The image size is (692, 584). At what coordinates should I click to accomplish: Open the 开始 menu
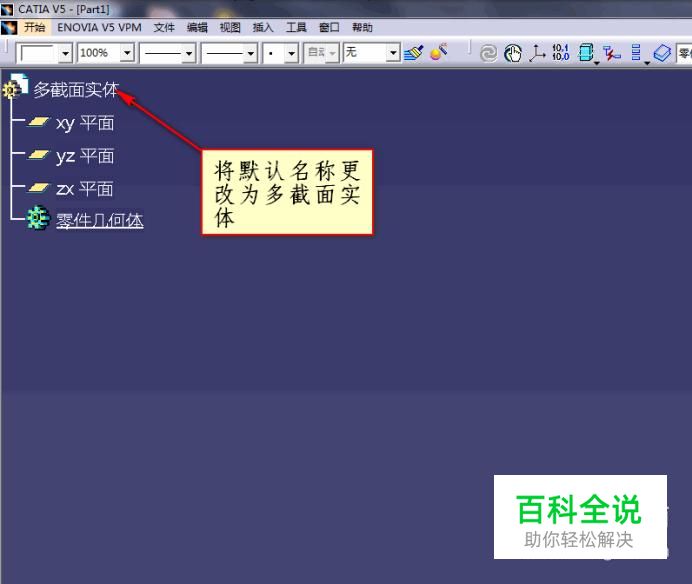[34, 27]
